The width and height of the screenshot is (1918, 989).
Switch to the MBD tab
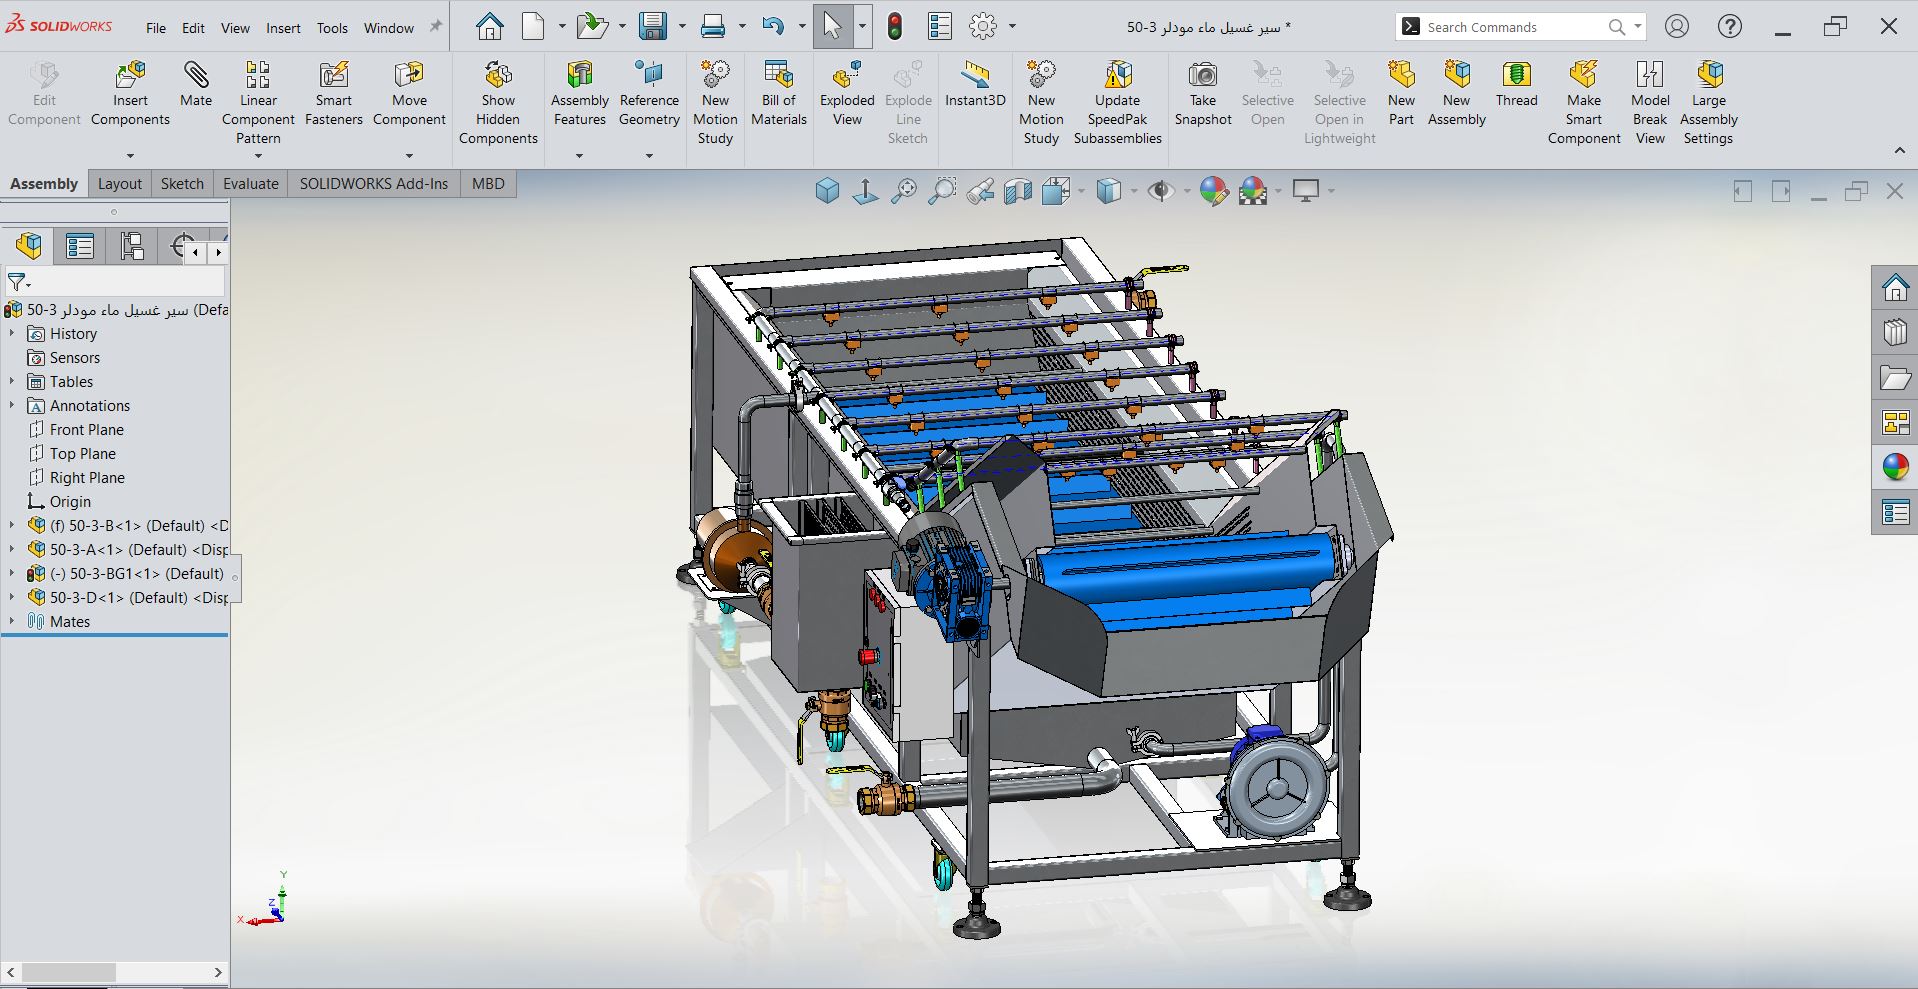click(488, 184)
